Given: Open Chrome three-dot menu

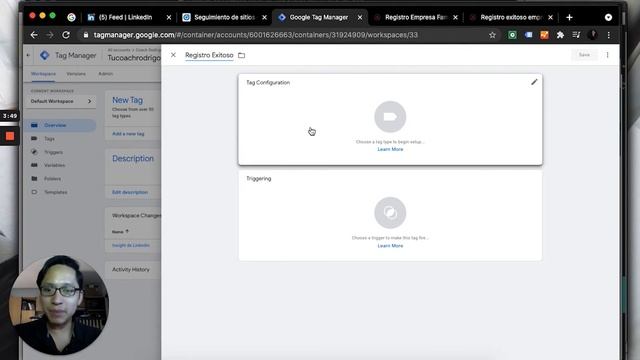Looking at the screenshot, I should pos(609,35).
